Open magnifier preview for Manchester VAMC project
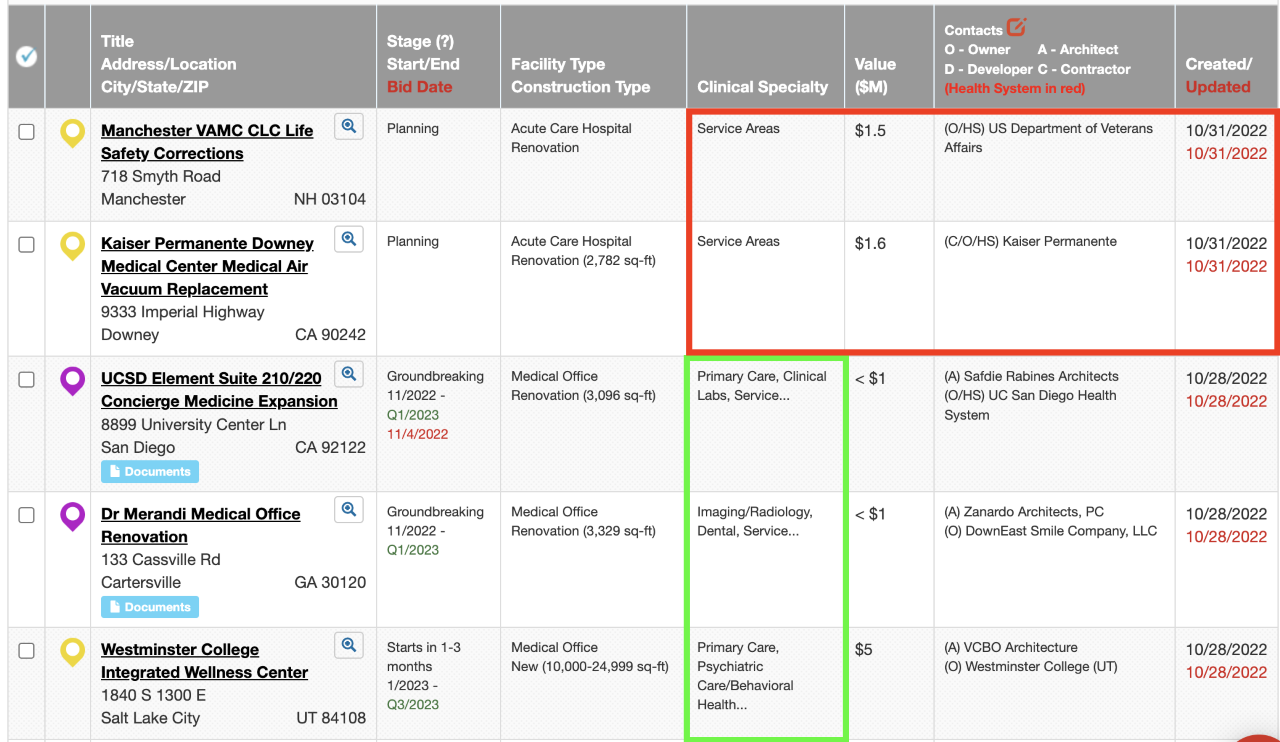This screenshot has width=1280, height=742. point(348,126)
